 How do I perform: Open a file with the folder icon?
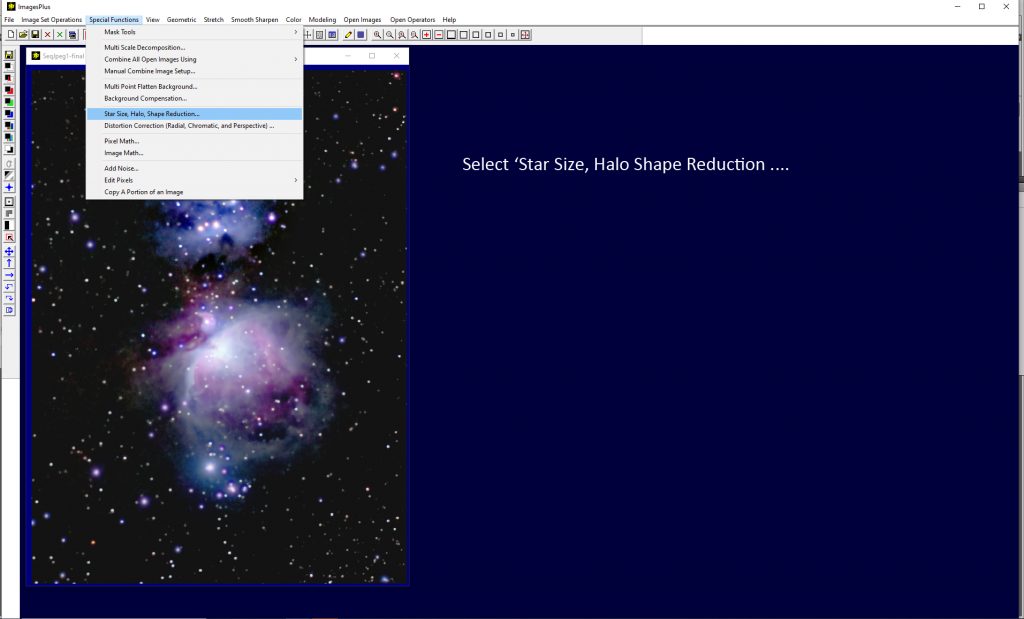(23, 35)
